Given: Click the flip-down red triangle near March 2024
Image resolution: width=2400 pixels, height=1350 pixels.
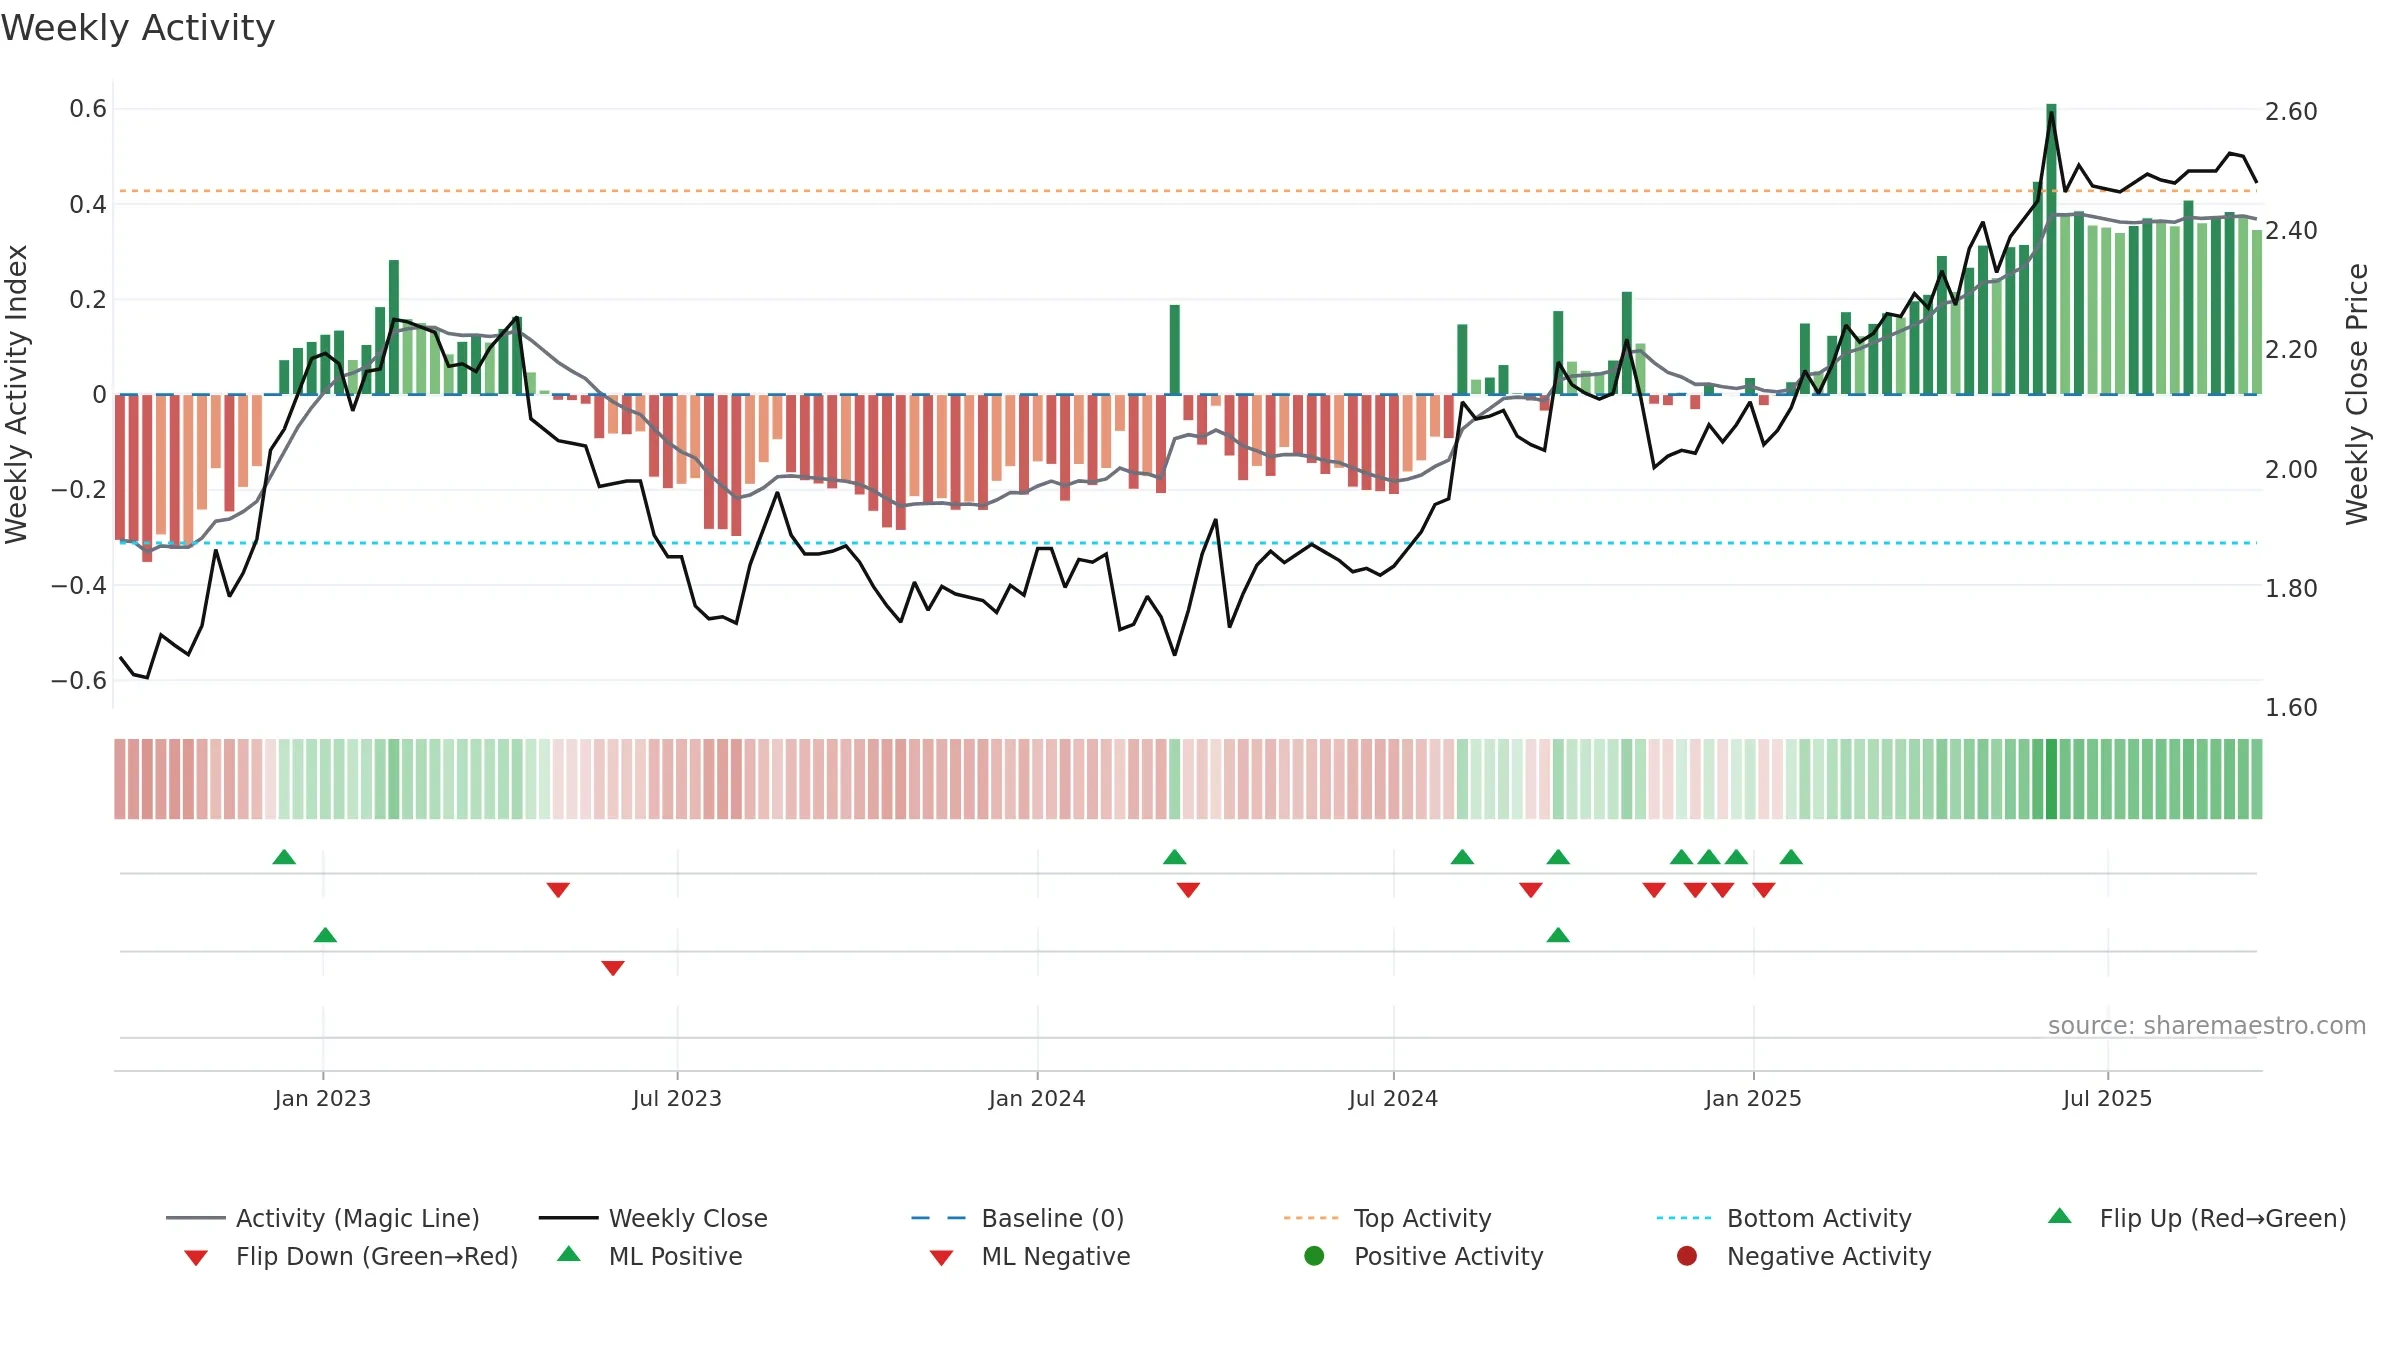Looking at the screenshot, I should pyautogui.click(x=1188, y=890).
